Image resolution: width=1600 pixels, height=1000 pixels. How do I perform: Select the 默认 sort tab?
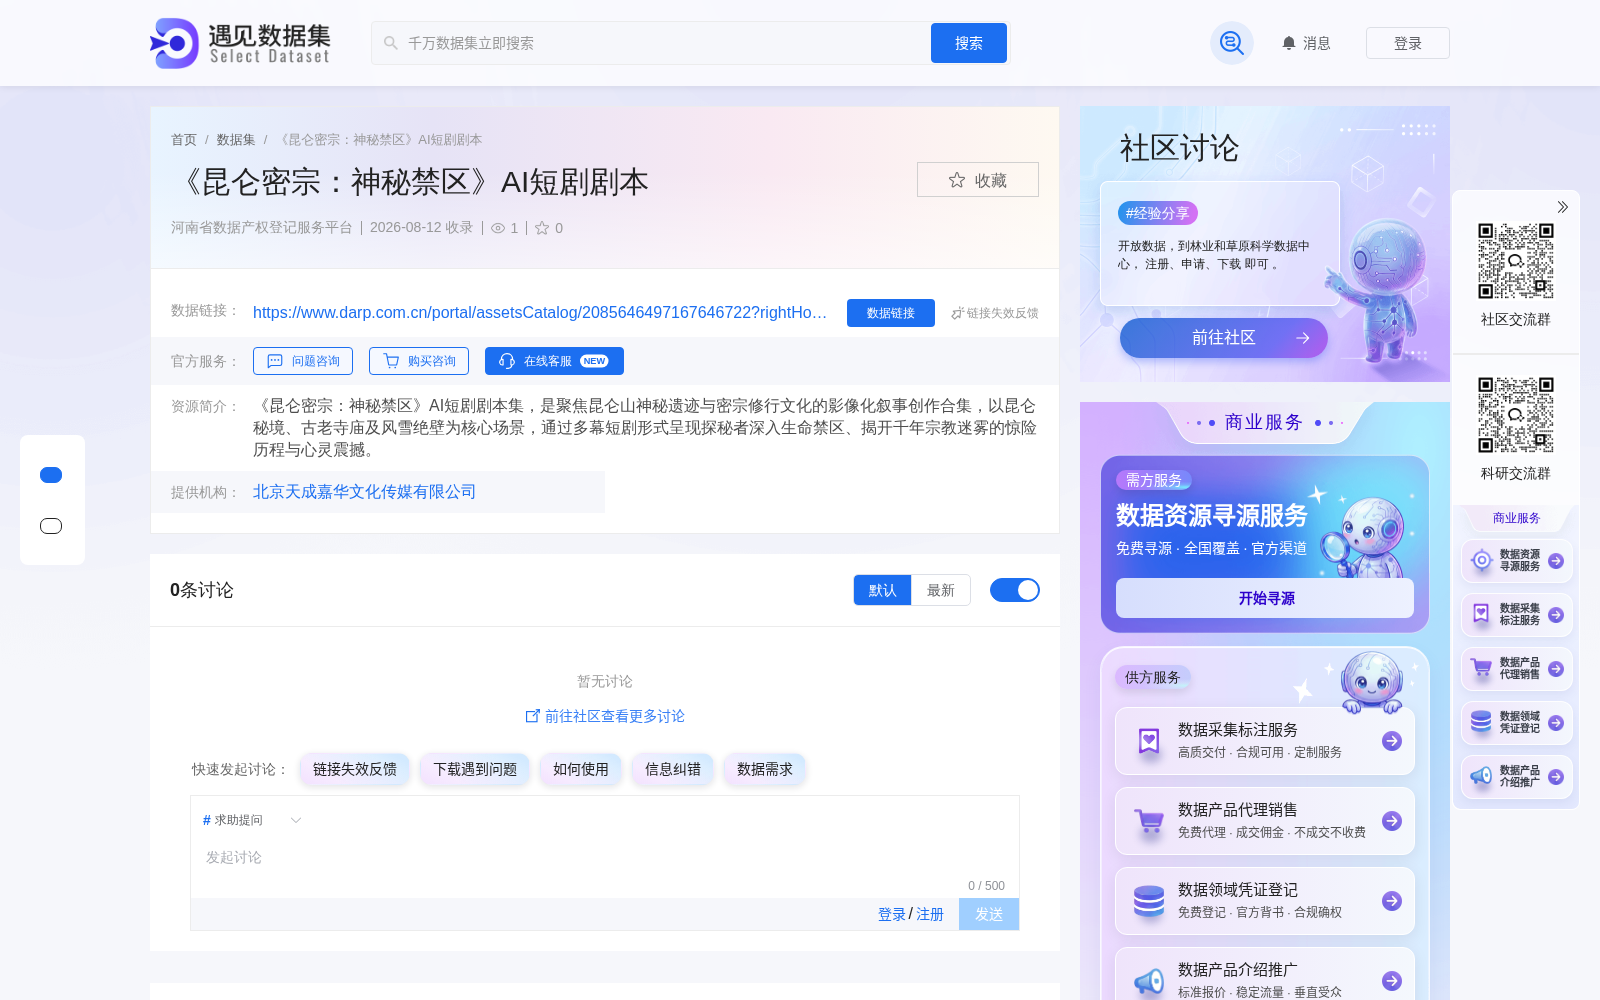tap(882, 590)
